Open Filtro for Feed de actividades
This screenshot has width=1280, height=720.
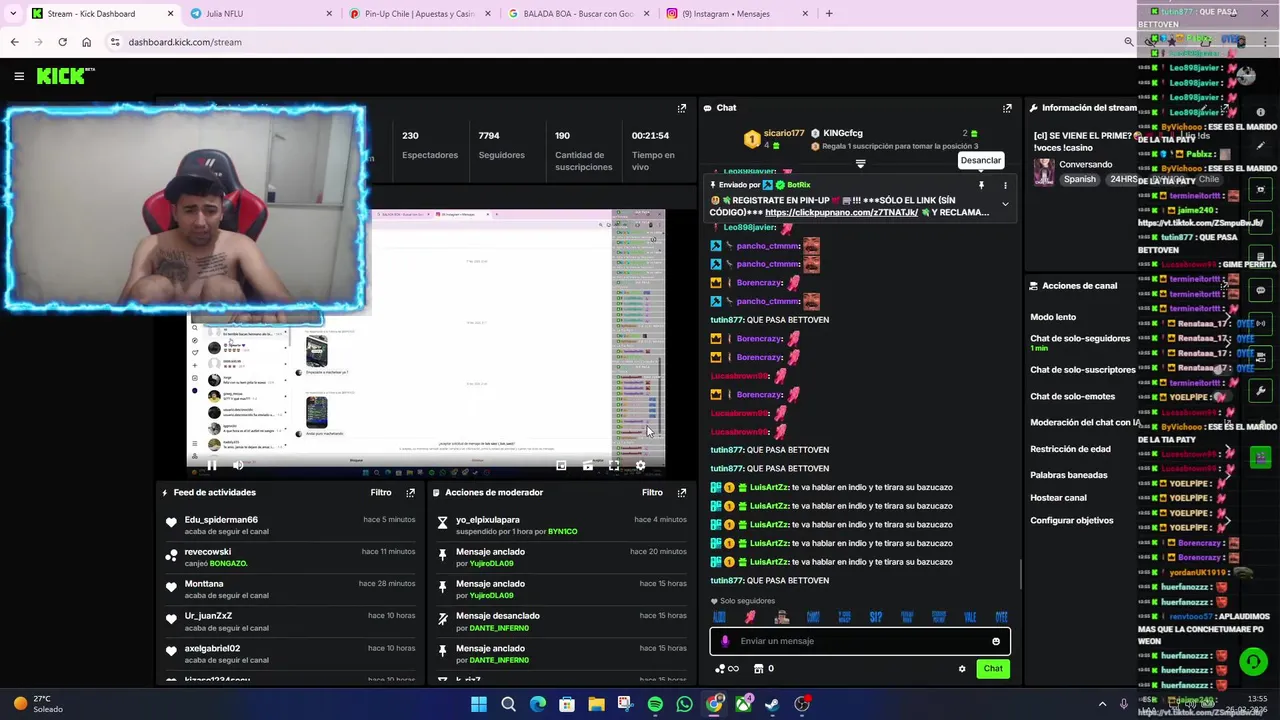pos(381,493)
